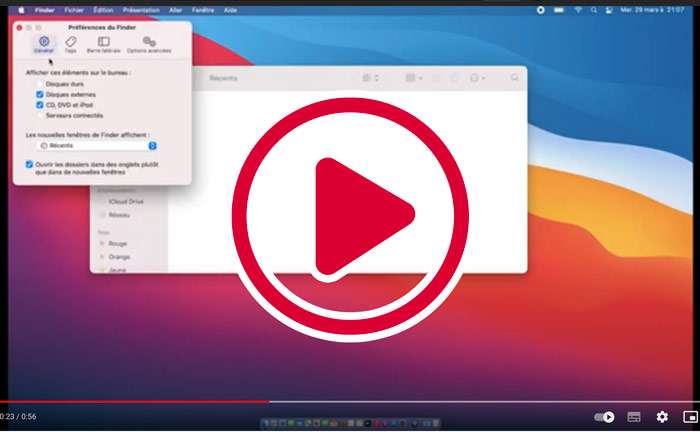
Task: Click the Wi-Fi menu bar icon
Action: pos(578,10)
